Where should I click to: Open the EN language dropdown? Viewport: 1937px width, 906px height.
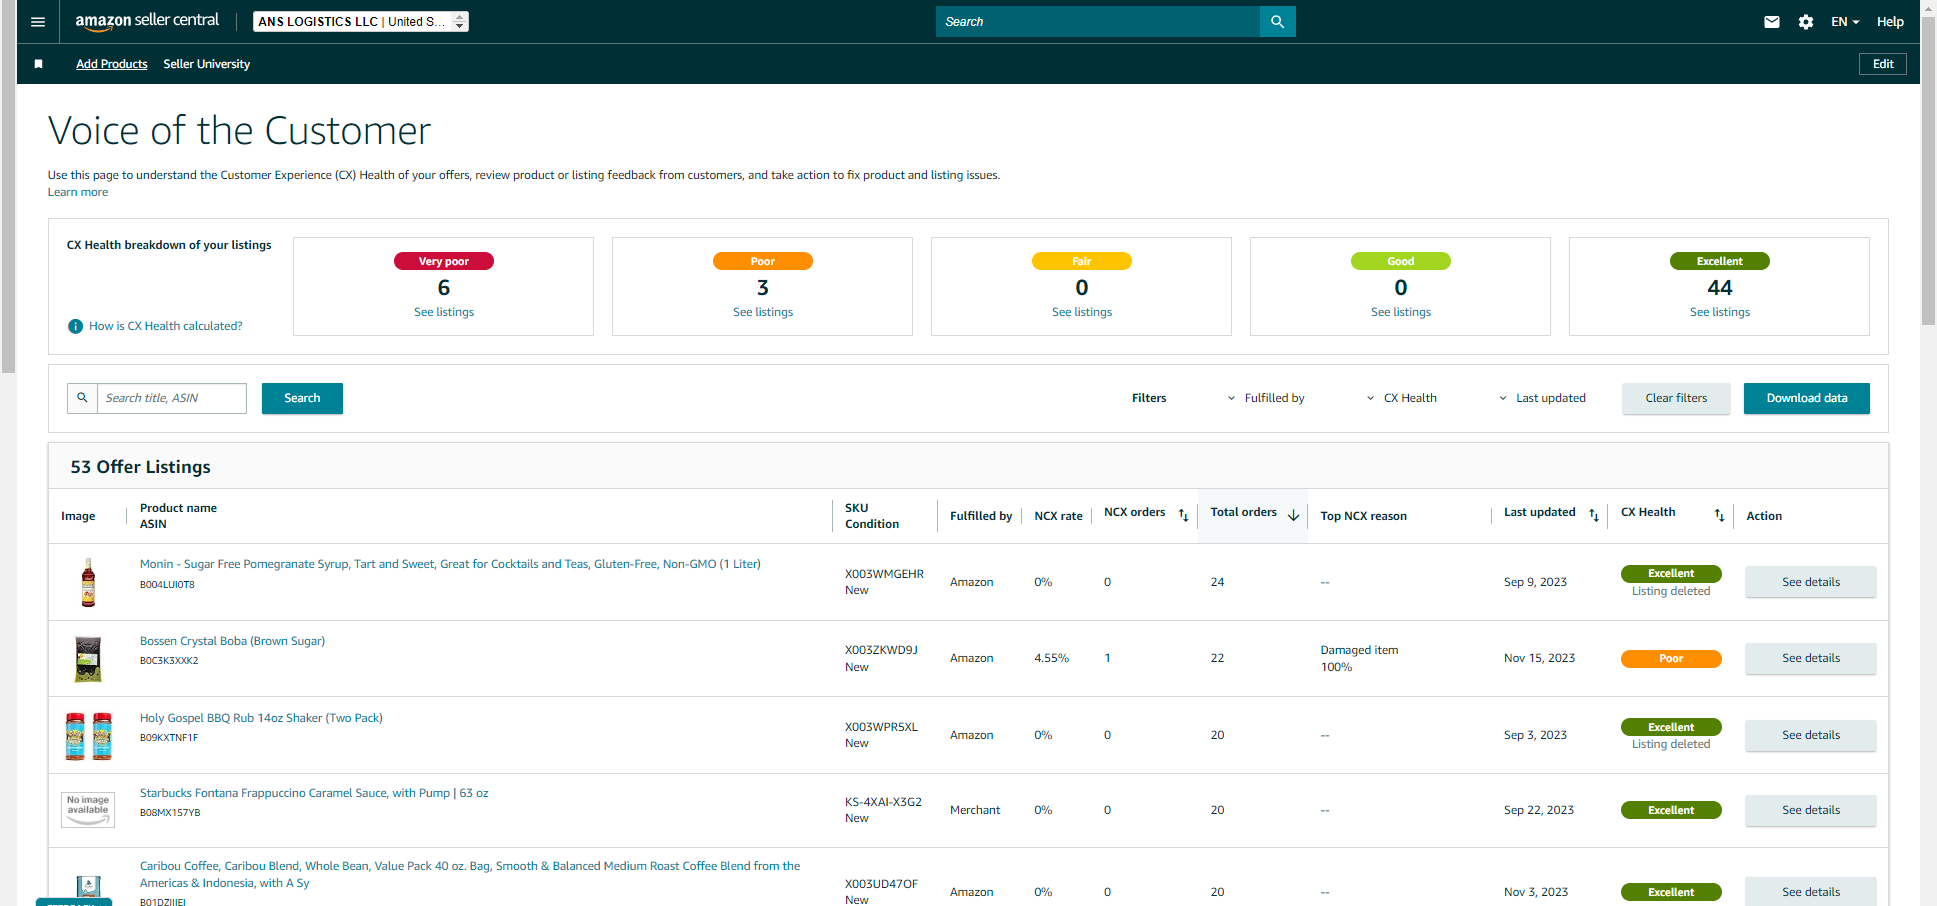point(1845,22)
